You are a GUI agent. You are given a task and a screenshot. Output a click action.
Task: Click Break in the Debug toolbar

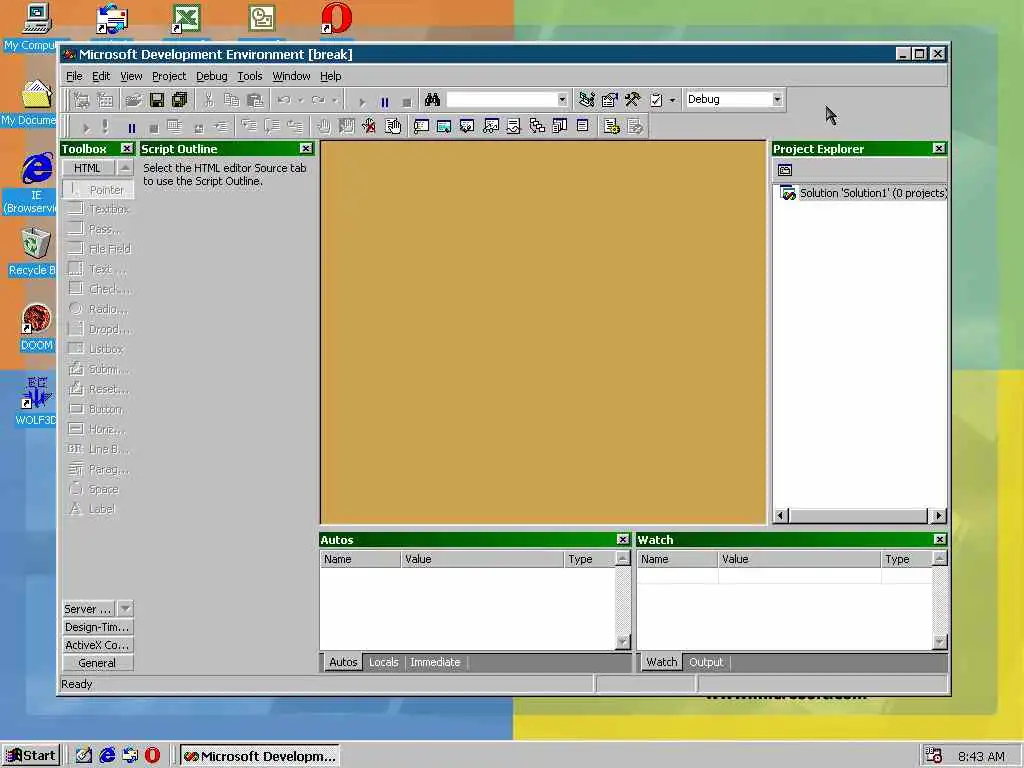(x=131, y=127)
